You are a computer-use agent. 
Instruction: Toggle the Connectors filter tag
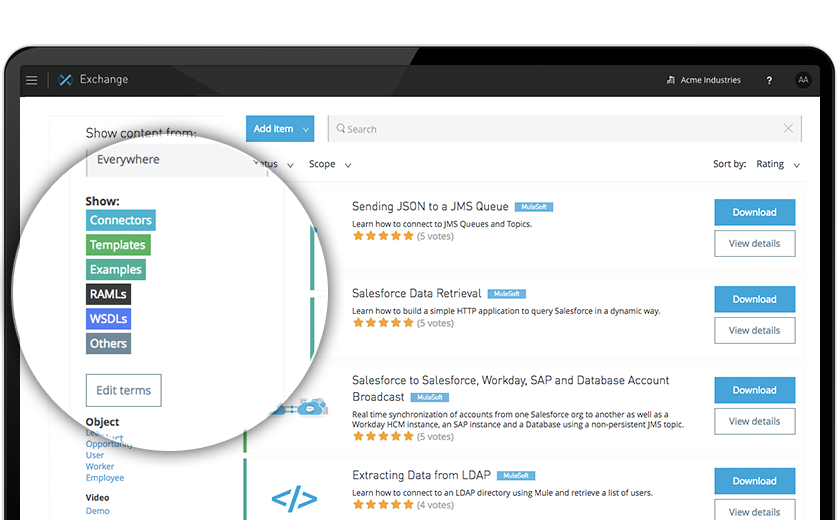click(121, 220)
